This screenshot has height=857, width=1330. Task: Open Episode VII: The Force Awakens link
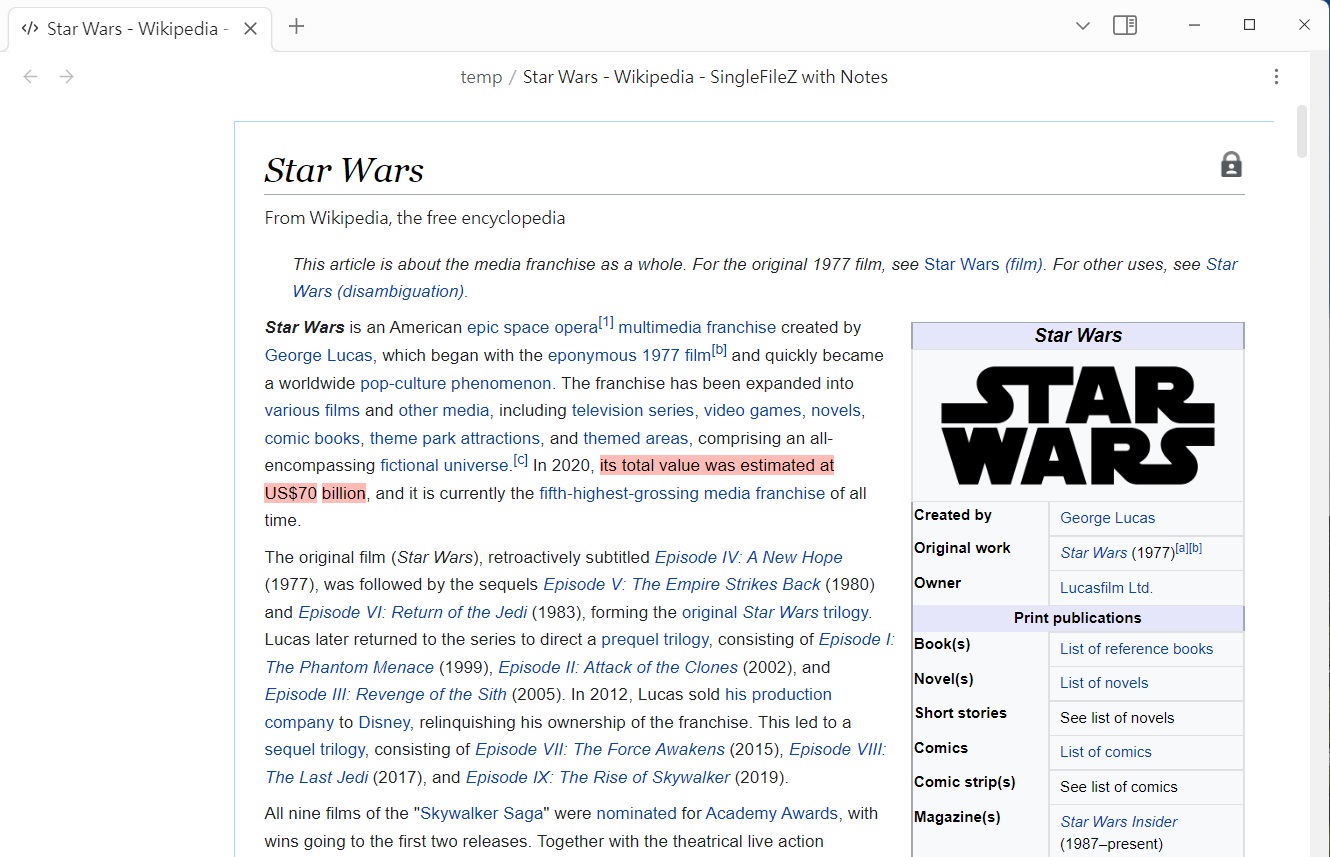tap(600, 749)
